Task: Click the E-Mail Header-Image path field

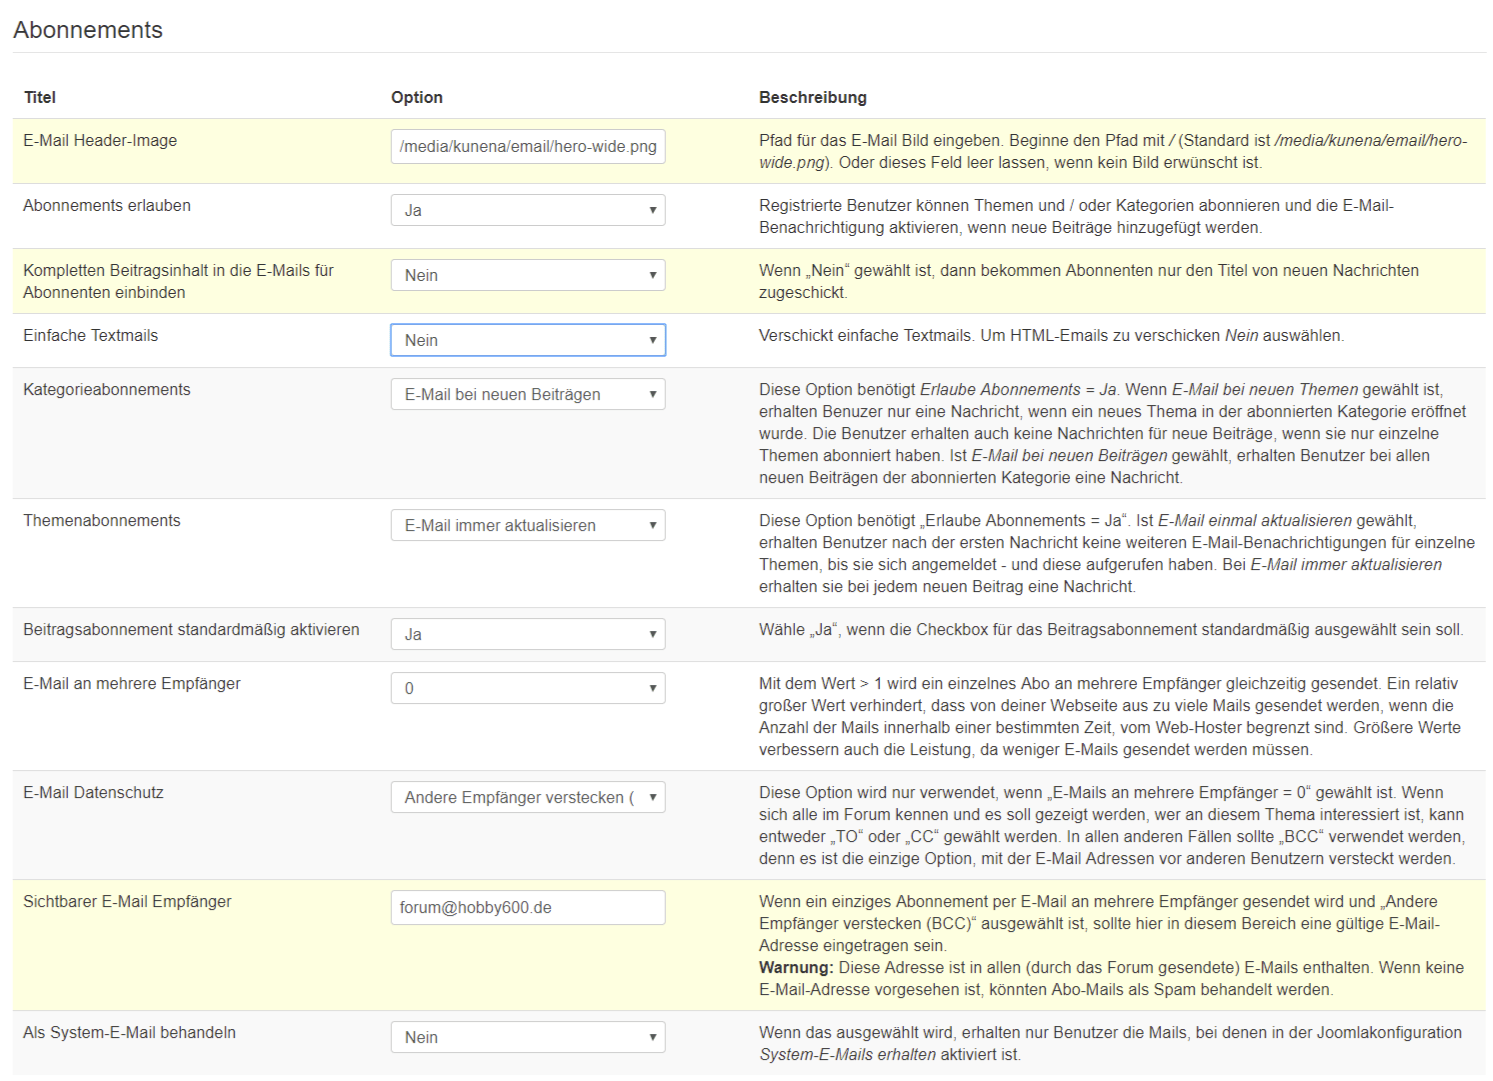Action: pyautogui.click(x=527, y=146)
